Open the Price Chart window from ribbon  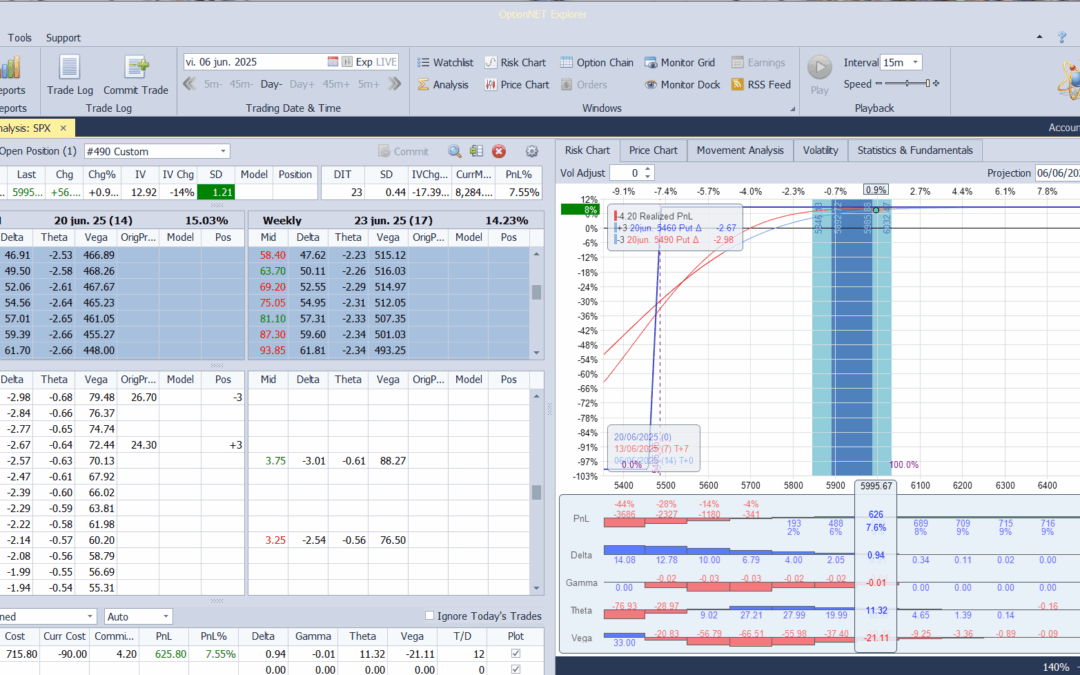517,85
